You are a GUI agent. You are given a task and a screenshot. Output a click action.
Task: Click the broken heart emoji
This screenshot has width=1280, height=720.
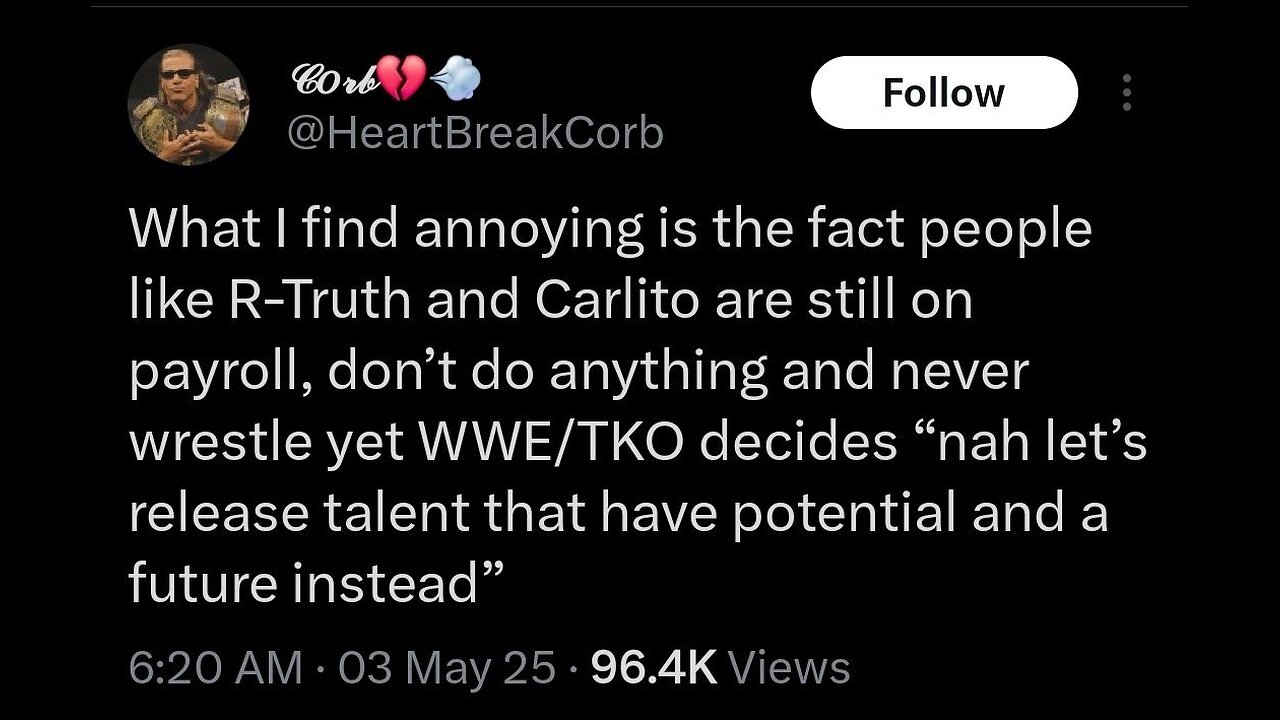pyautogui.click(x=402, y=81)
